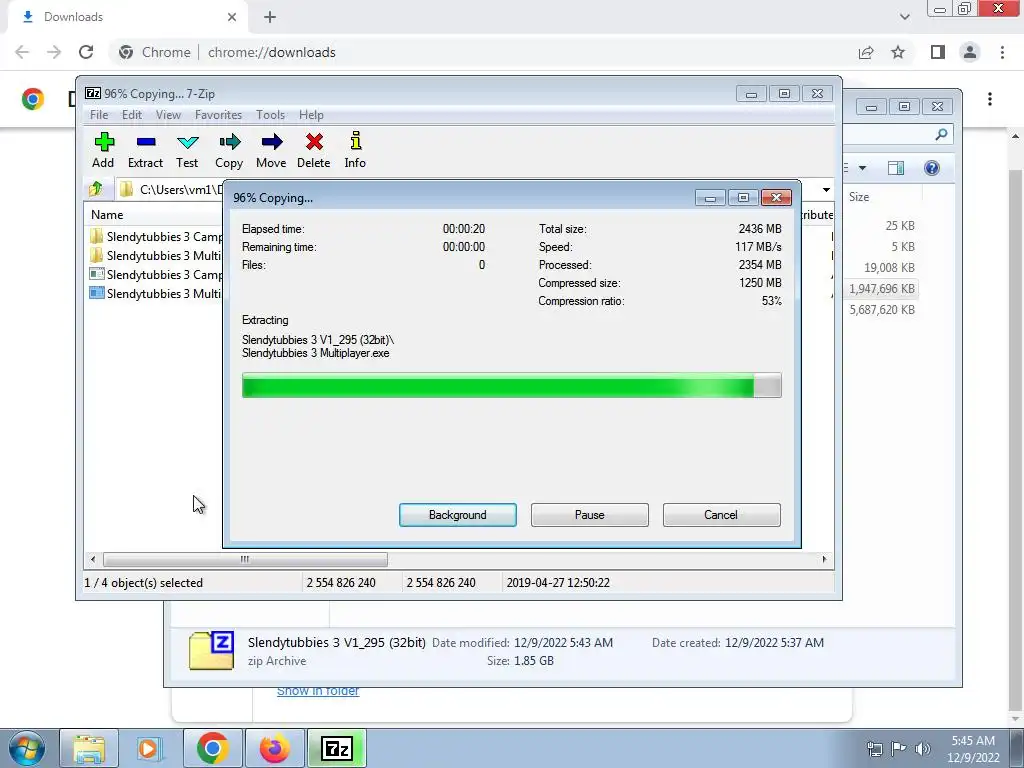Open the Favorites menu in 7-Zip
Screen dimensions: 1024x768
click(218, 115)
